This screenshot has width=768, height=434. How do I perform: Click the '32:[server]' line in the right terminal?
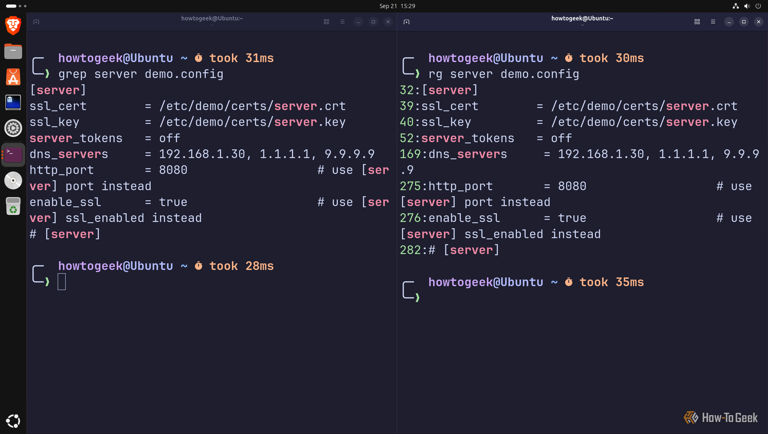tap(439, 90)
